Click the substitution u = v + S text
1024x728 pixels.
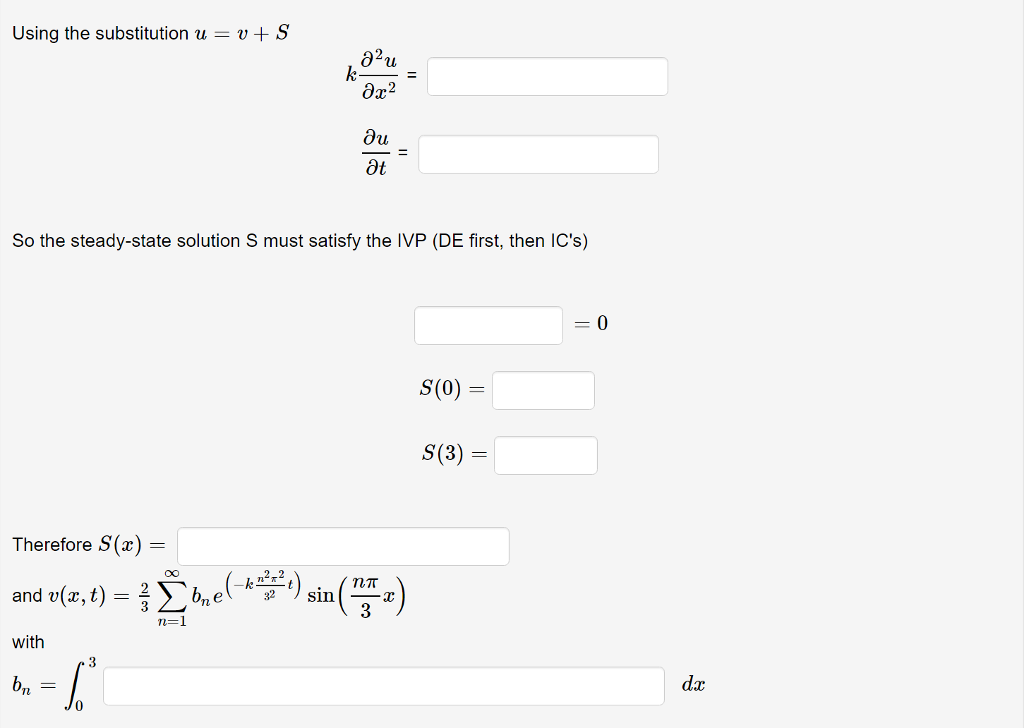(x=151, y=32)
